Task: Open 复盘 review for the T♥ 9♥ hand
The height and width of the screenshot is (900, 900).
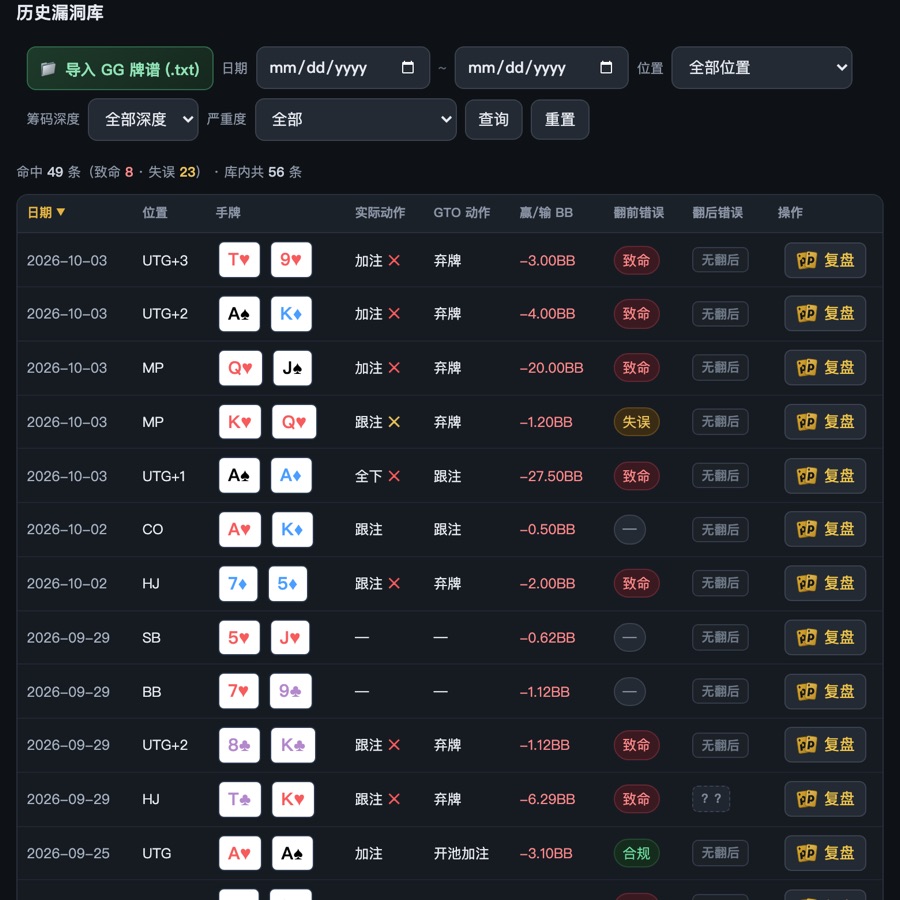Action: [825, 260]
